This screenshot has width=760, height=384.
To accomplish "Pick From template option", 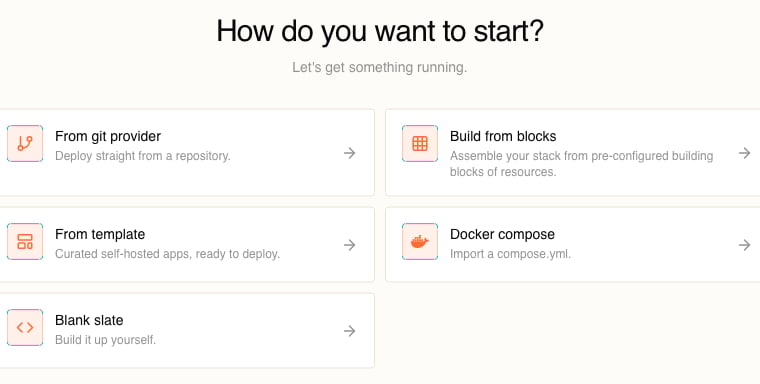I will click(187, 244).
